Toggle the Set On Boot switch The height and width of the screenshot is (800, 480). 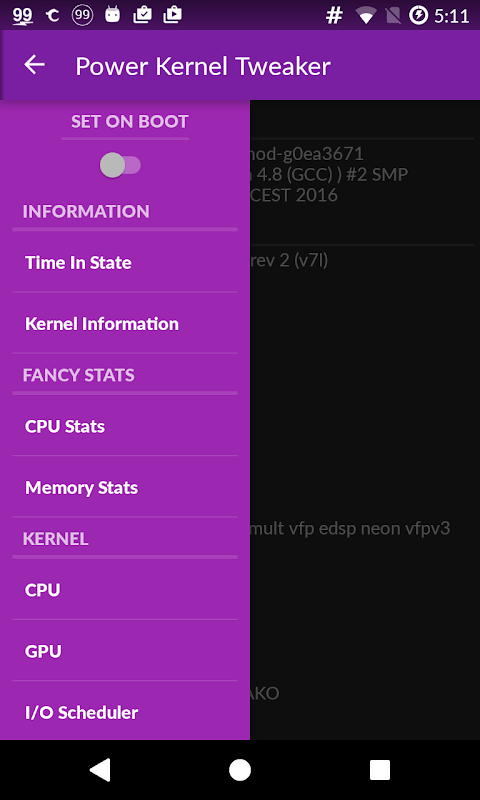pyautogui.click(x=120, y=165)
